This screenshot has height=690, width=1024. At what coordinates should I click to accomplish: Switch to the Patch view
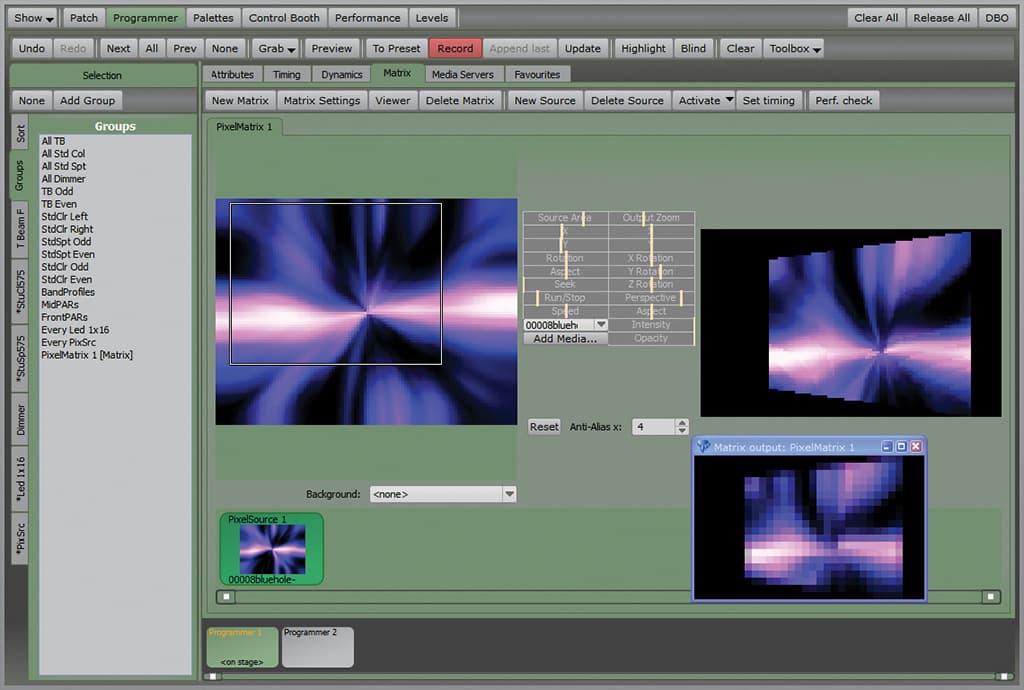click(84, 18)
